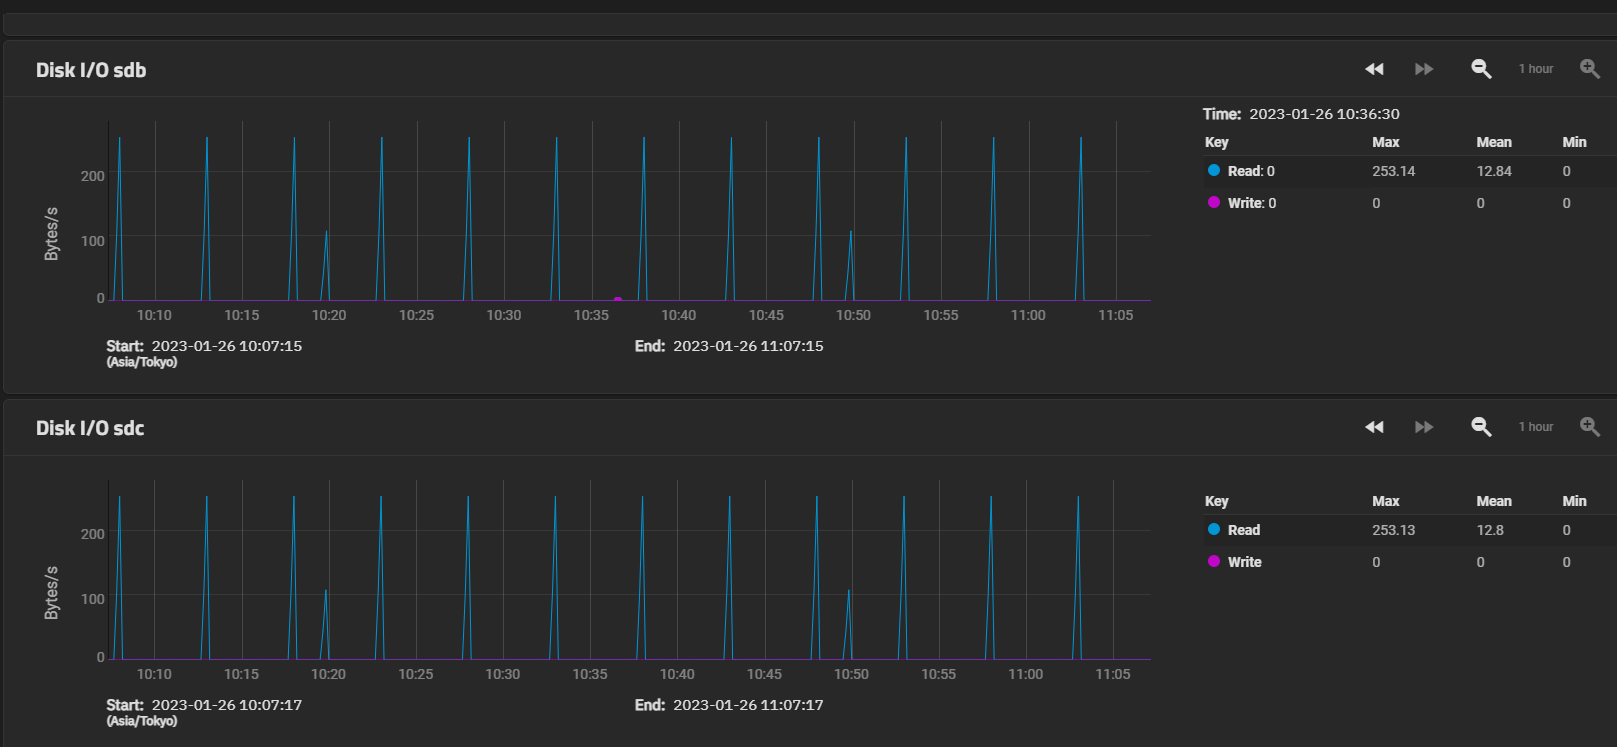
Task: Zoom in the Disk I/O sdc graph
Action: click(x=1589, y=427)
